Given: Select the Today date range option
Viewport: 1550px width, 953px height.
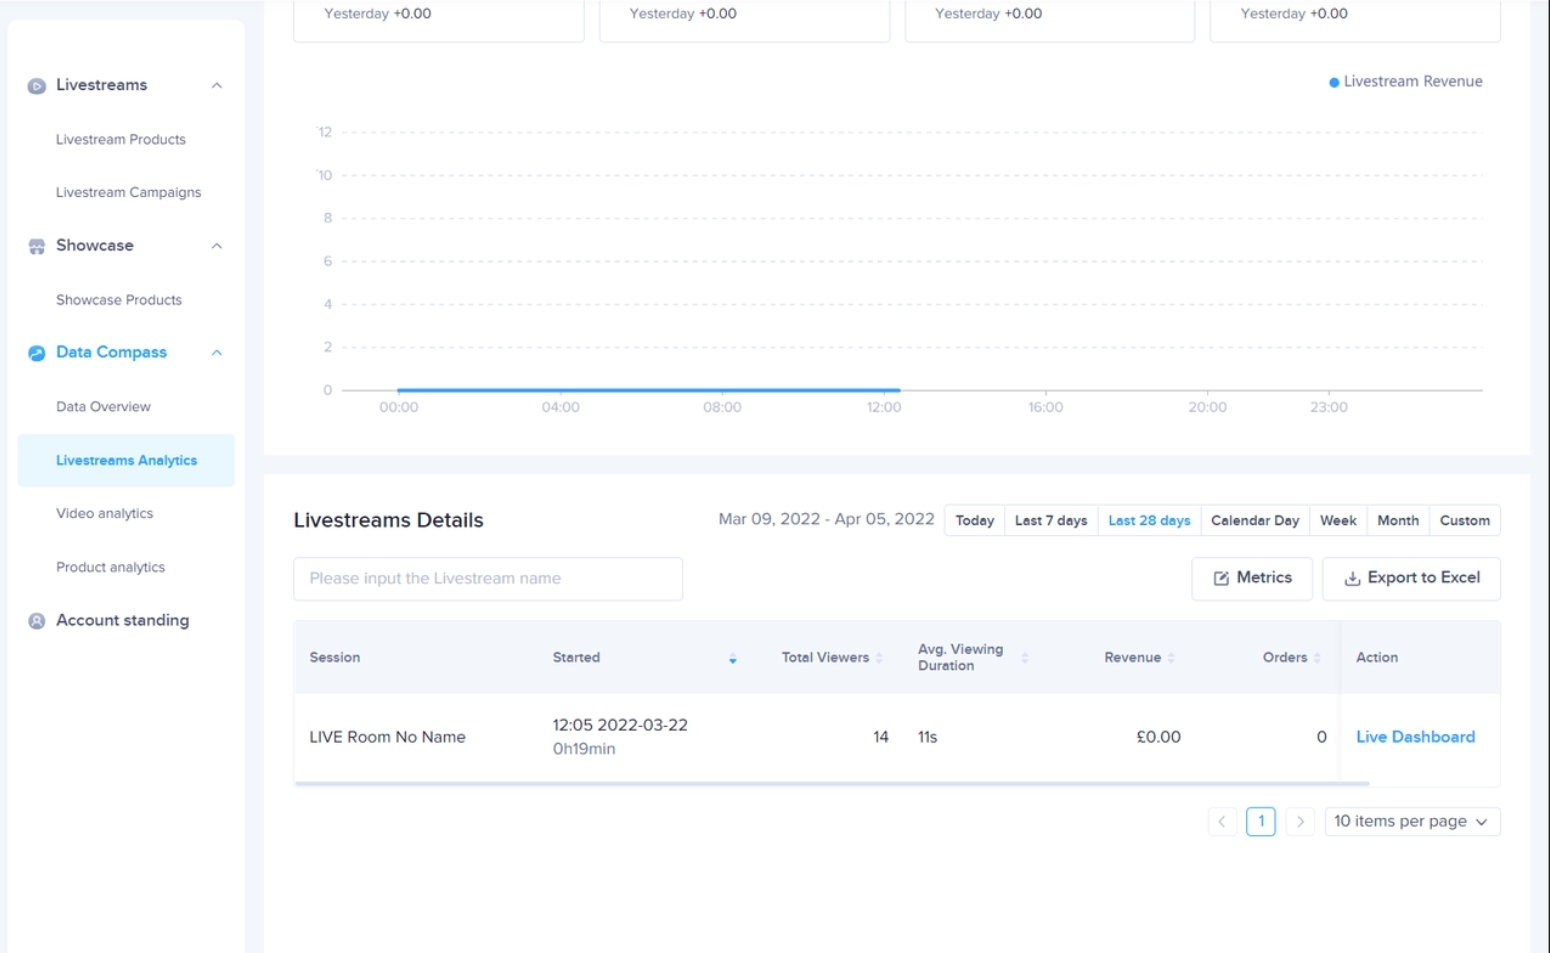Looking at the screenshot, I should [x=974, y=521].
